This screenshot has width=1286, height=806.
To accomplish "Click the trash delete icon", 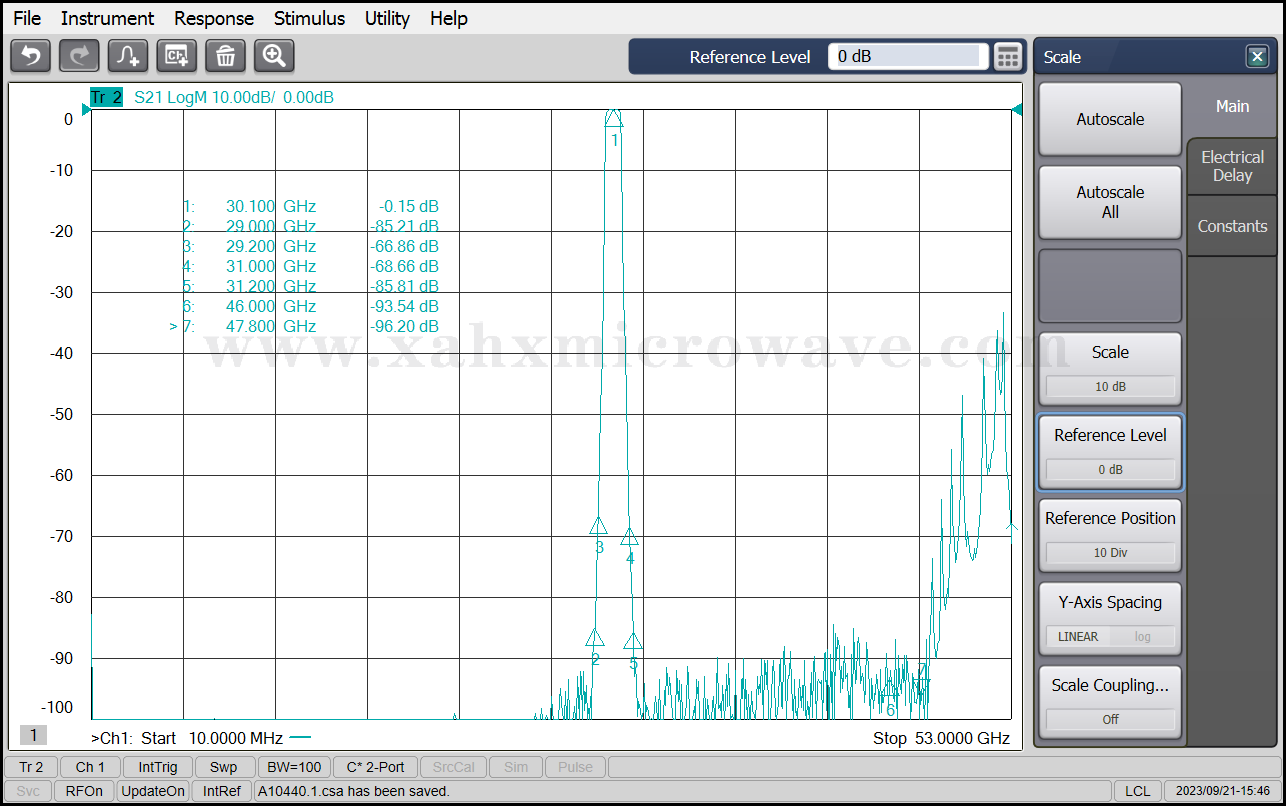I will tap(226, 56).
